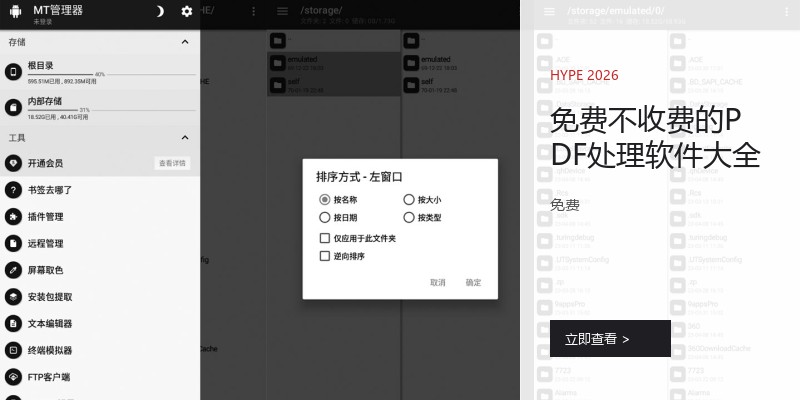This screenshot has height=400, width=800.
Task: Click the 开通会员 diamond icon
Action: coord(13,163)
